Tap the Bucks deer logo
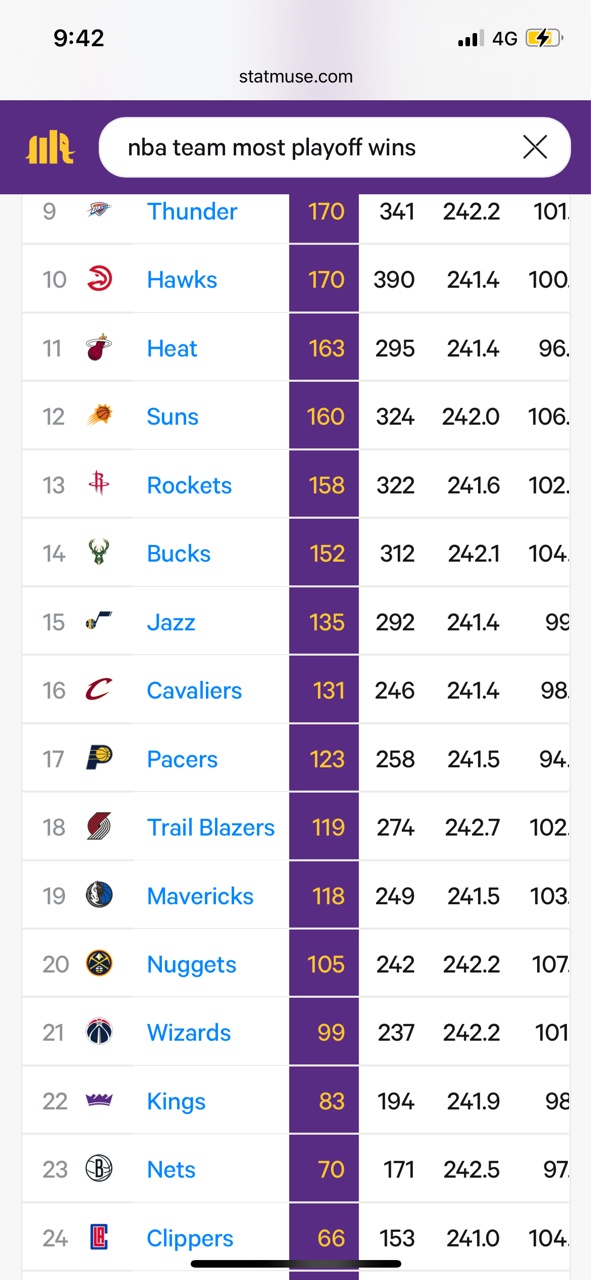This screenshot has width=591, height=1280. [99, 553]
